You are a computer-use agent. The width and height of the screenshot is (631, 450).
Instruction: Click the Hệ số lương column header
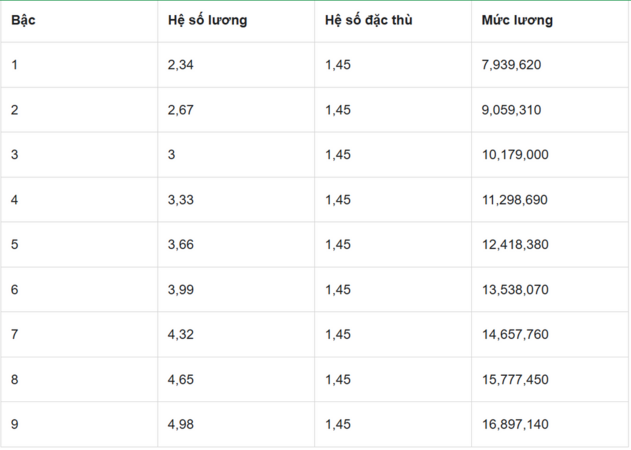208,20
